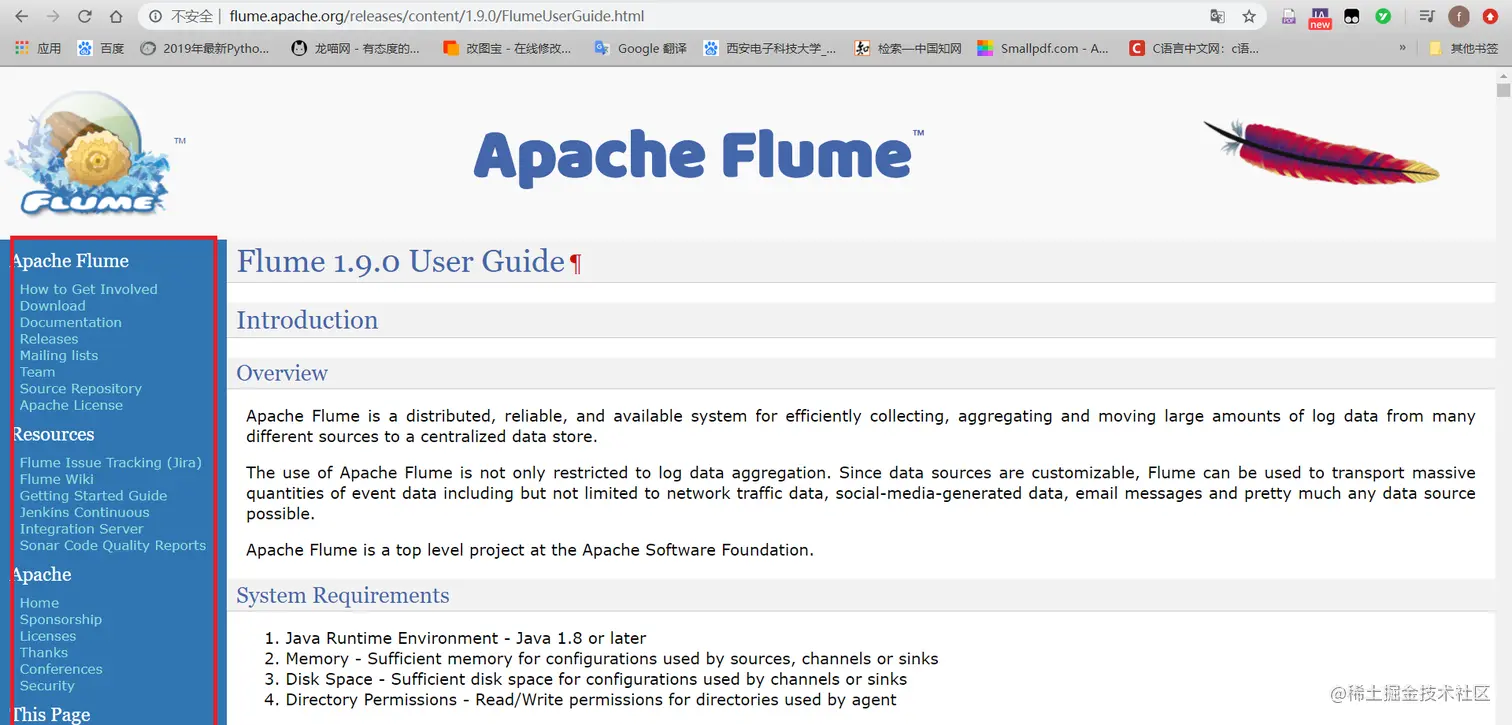
Task: Click the Disk Space list item
Action: (x=596, y=679)
